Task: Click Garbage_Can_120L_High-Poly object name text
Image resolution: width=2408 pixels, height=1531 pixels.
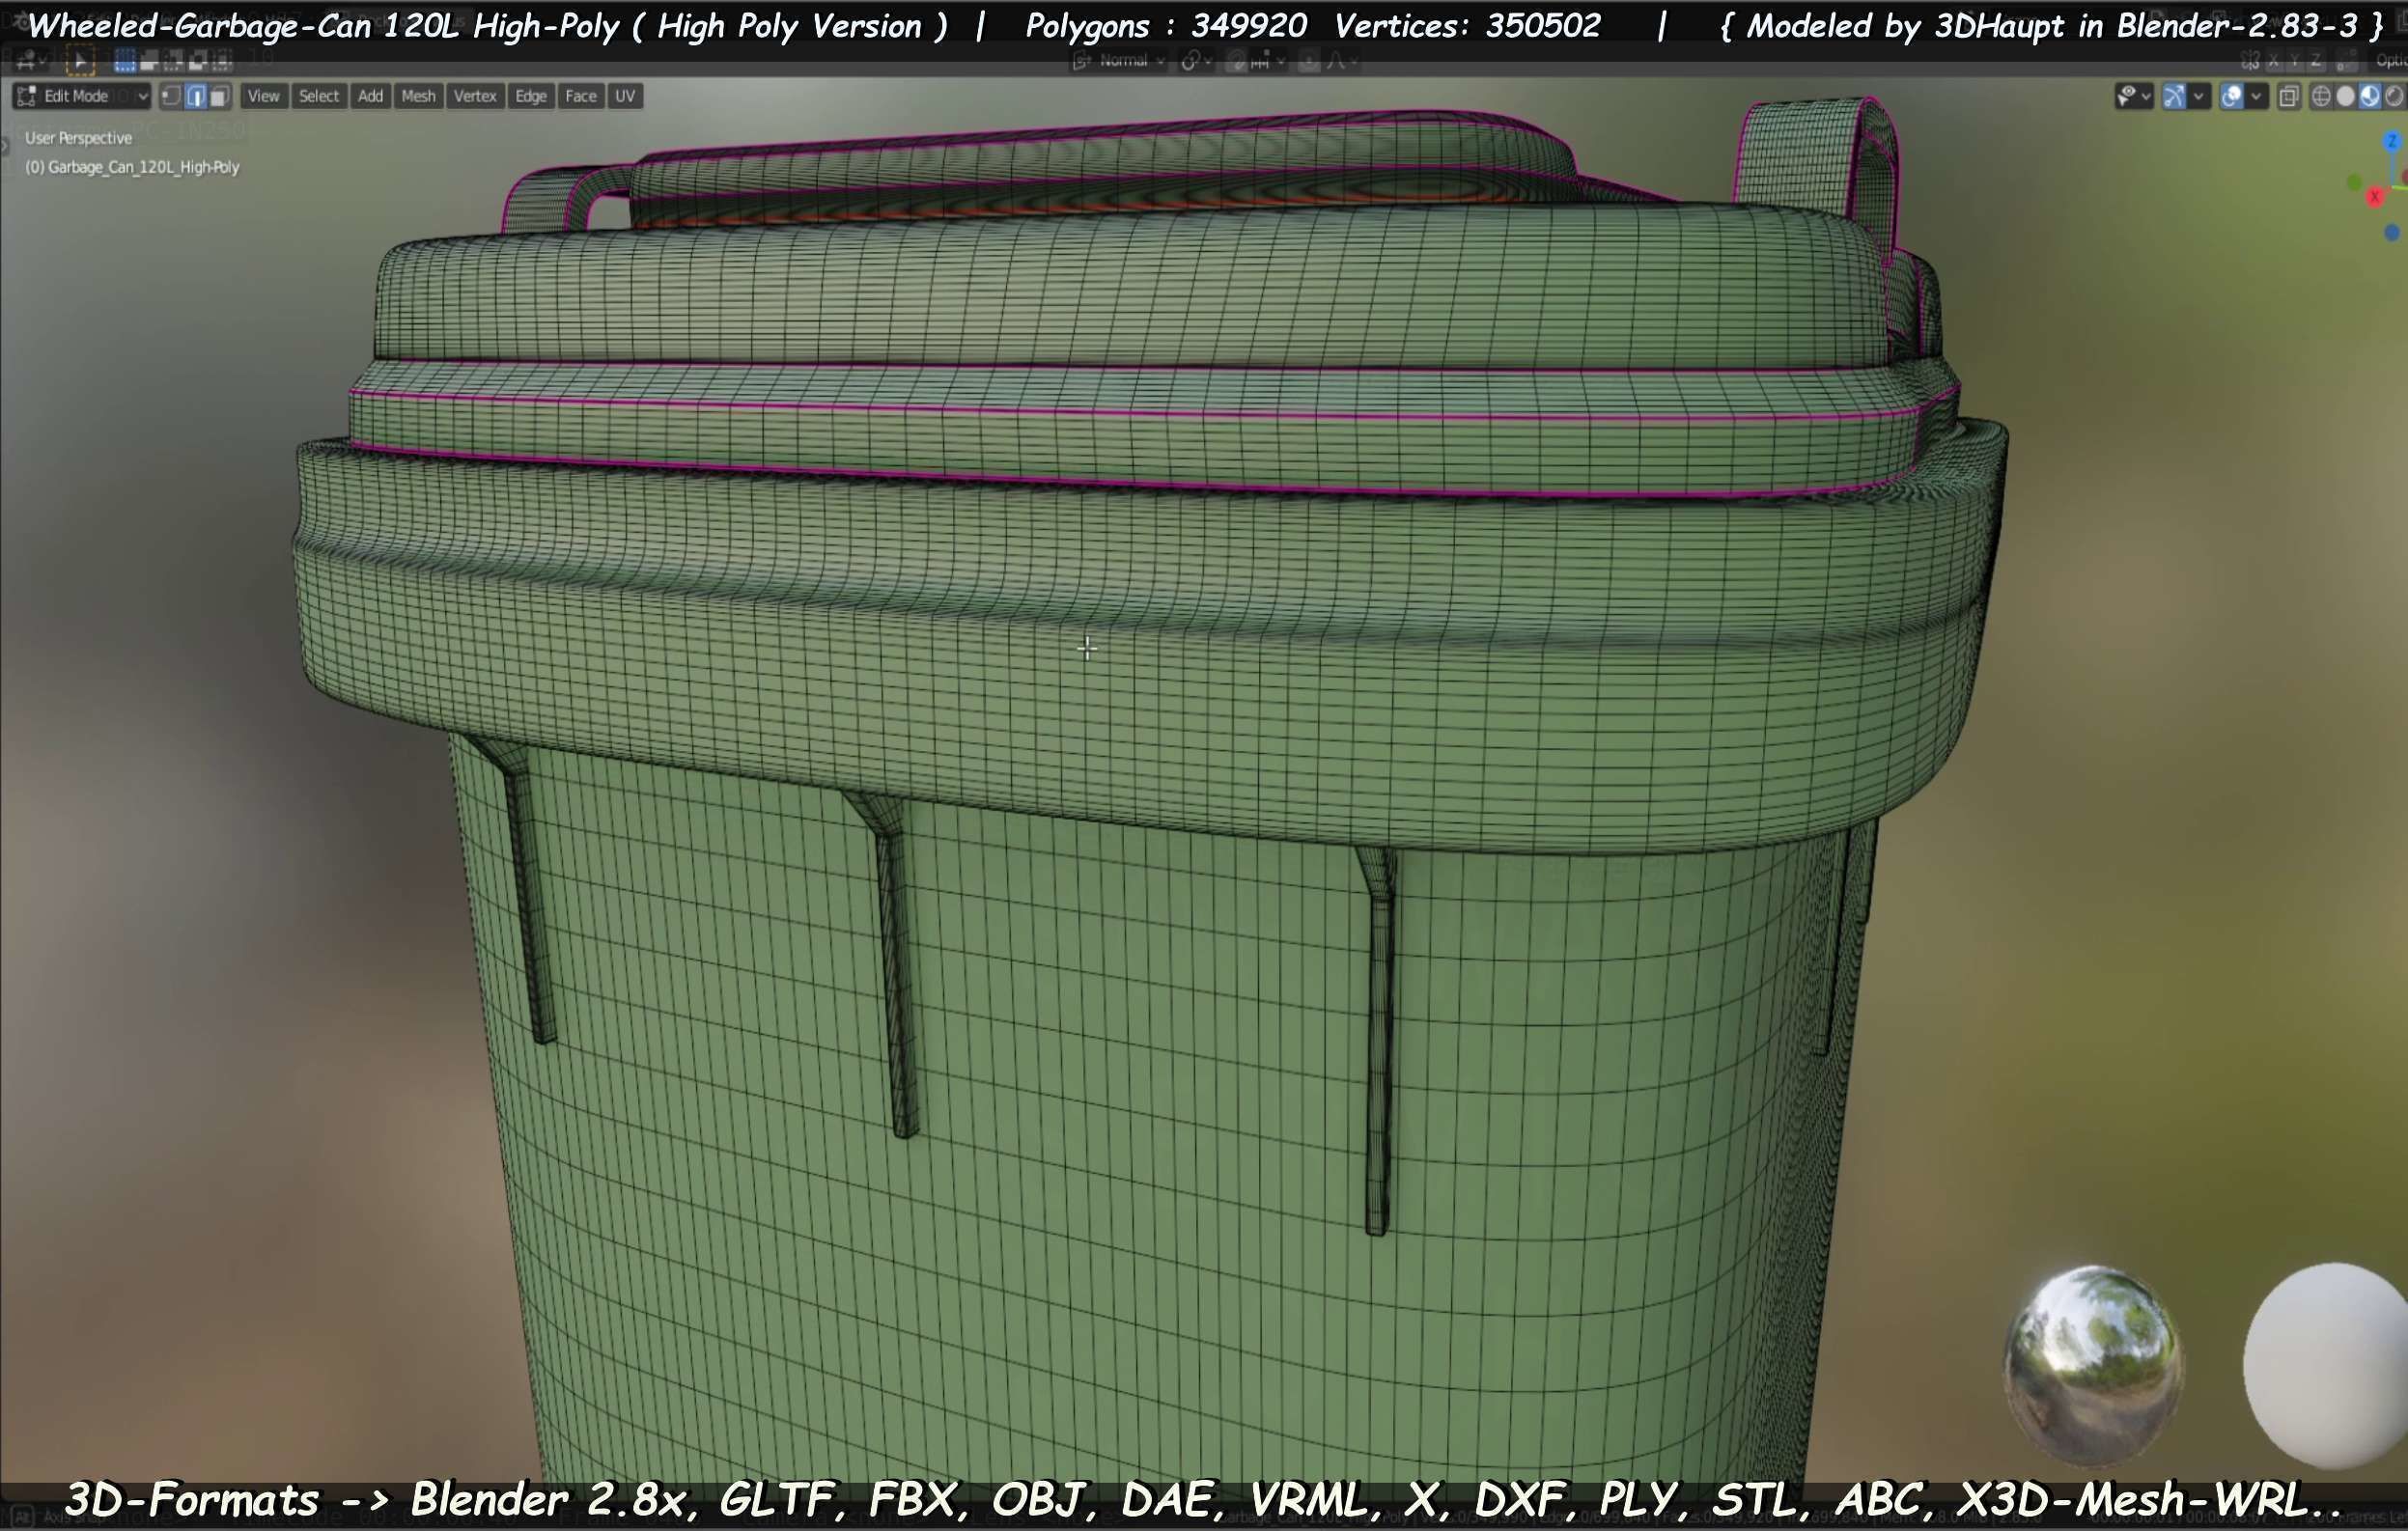Action: [144, 167]
